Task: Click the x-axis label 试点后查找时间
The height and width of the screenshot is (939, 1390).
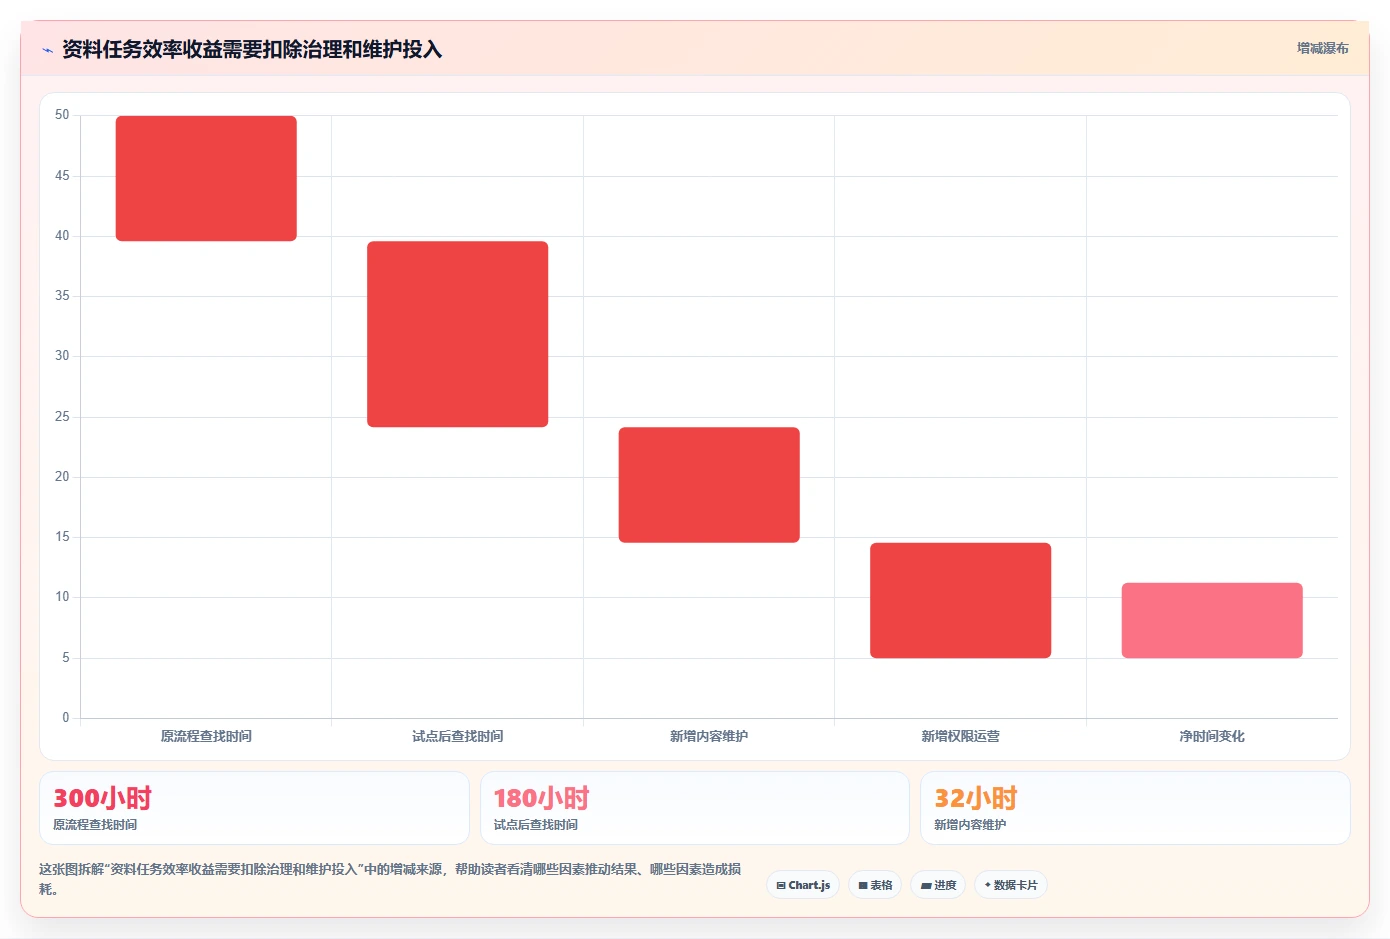Action: click(457, 736)
